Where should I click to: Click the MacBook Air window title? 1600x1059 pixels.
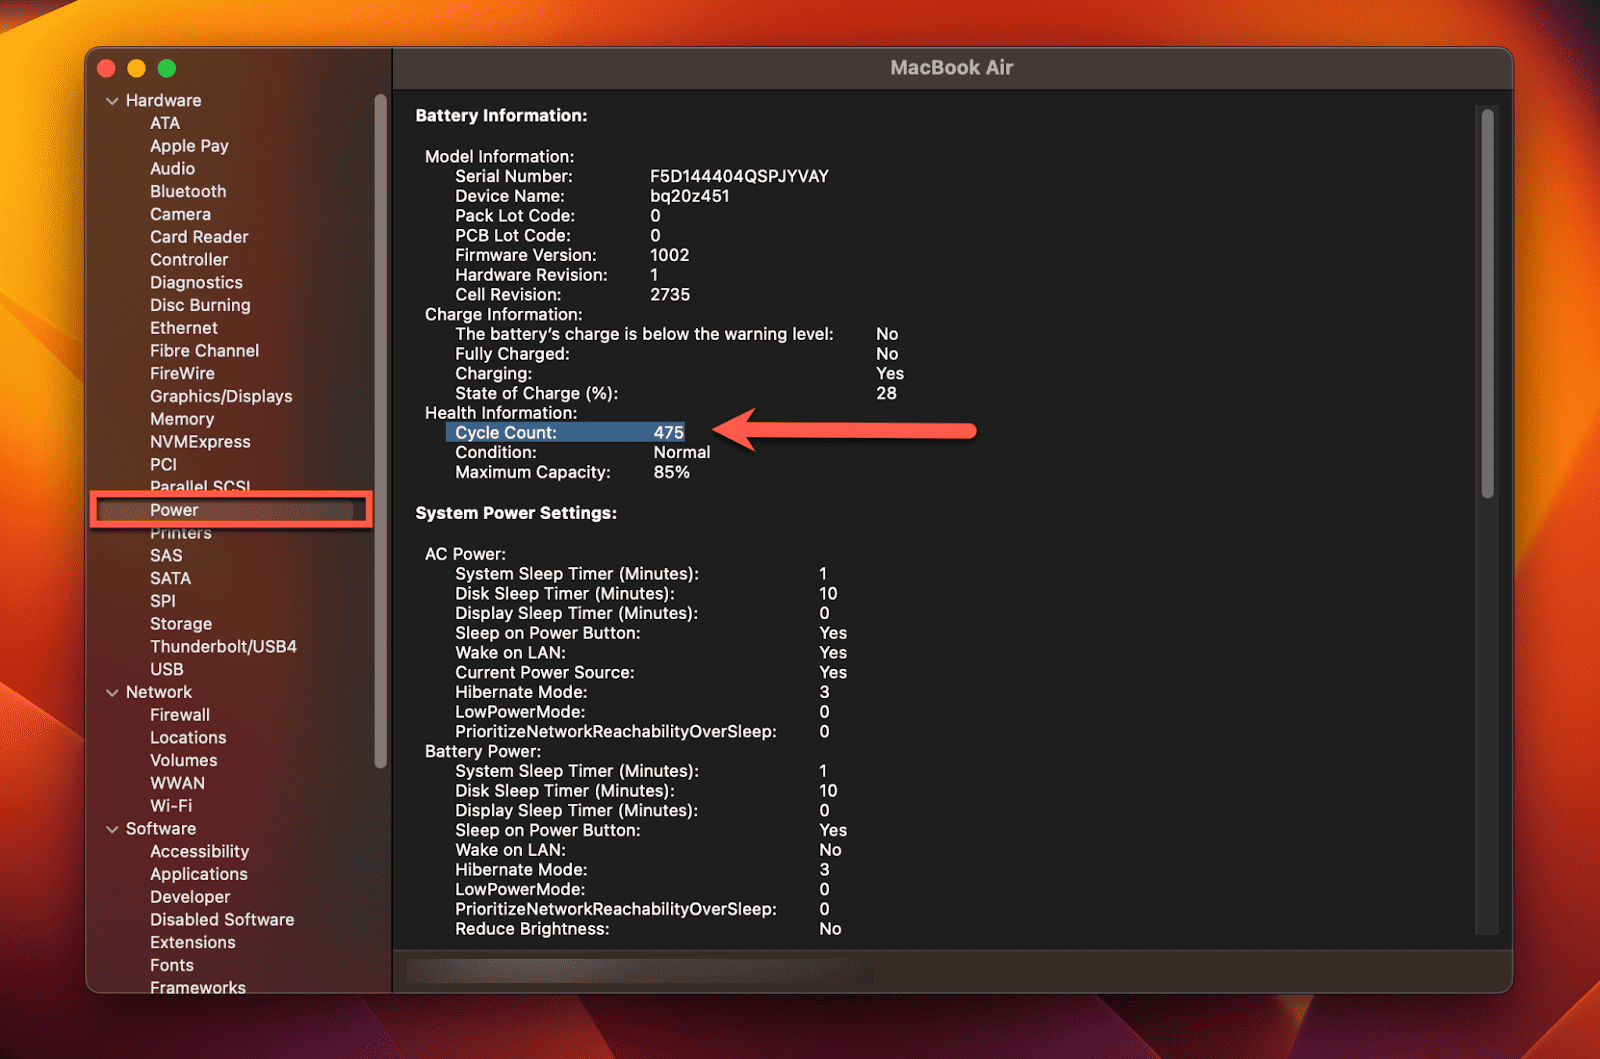coord(951,68)
